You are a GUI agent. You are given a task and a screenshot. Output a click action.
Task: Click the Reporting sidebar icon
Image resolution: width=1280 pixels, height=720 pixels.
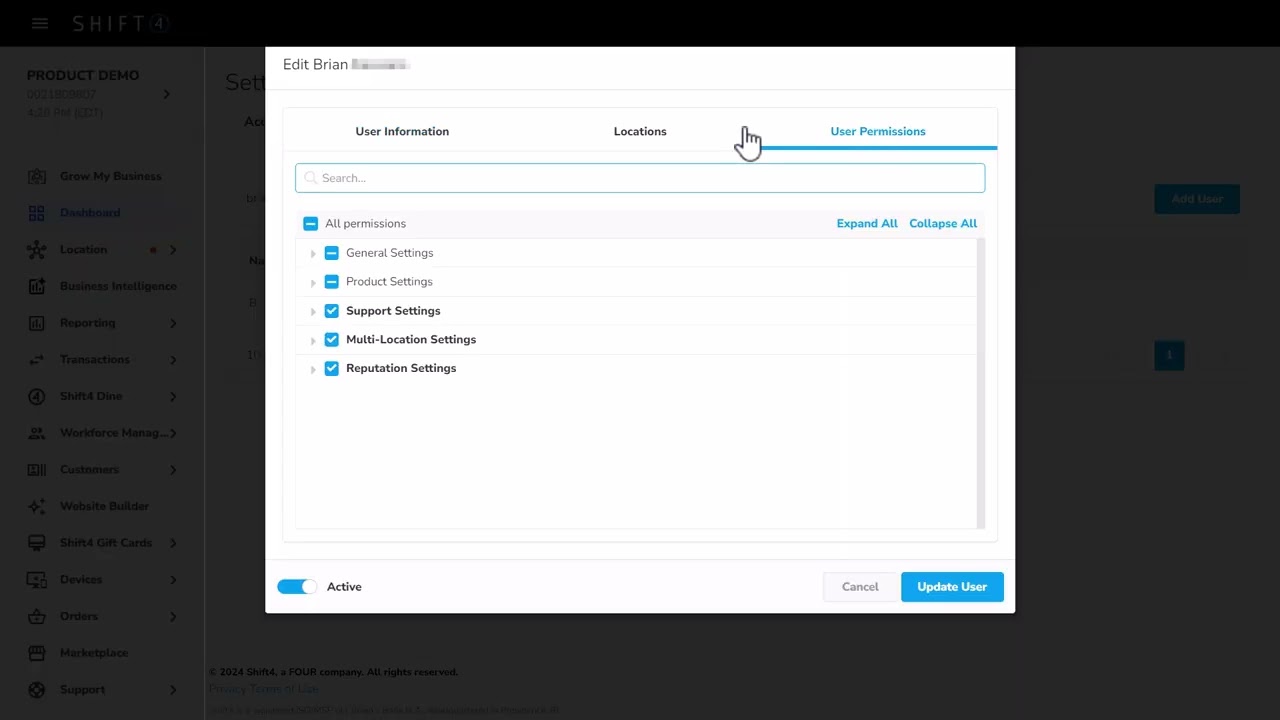click(x=37, y=323)
